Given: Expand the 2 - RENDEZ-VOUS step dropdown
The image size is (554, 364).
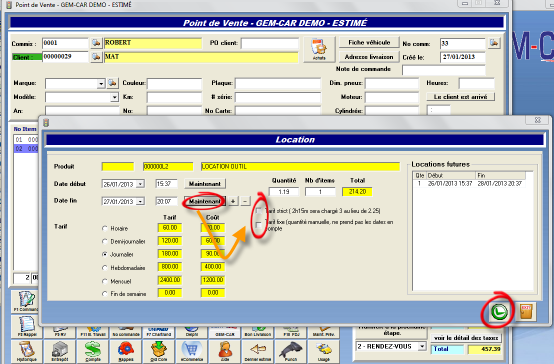Looking at the screenshot, I should [x=422, y=347].
